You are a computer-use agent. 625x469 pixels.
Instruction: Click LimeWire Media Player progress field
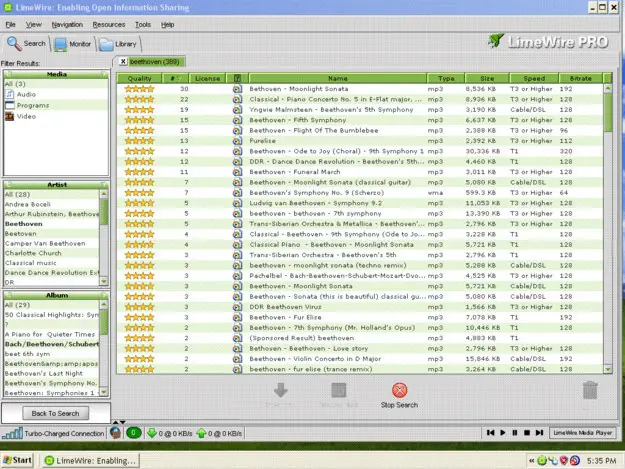coord(582,433)
